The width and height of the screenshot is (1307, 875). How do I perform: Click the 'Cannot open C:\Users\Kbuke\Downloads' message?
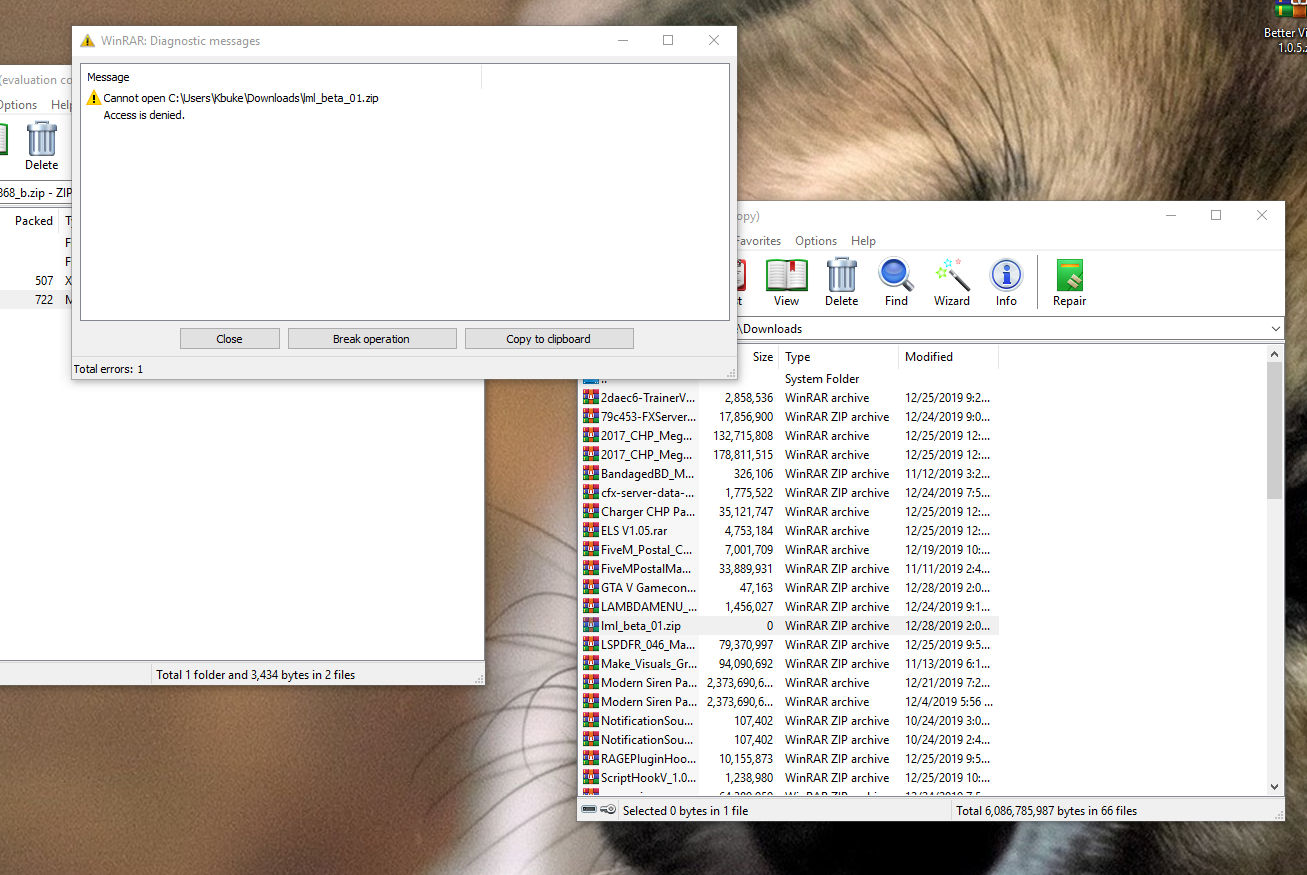pos(241,98)
